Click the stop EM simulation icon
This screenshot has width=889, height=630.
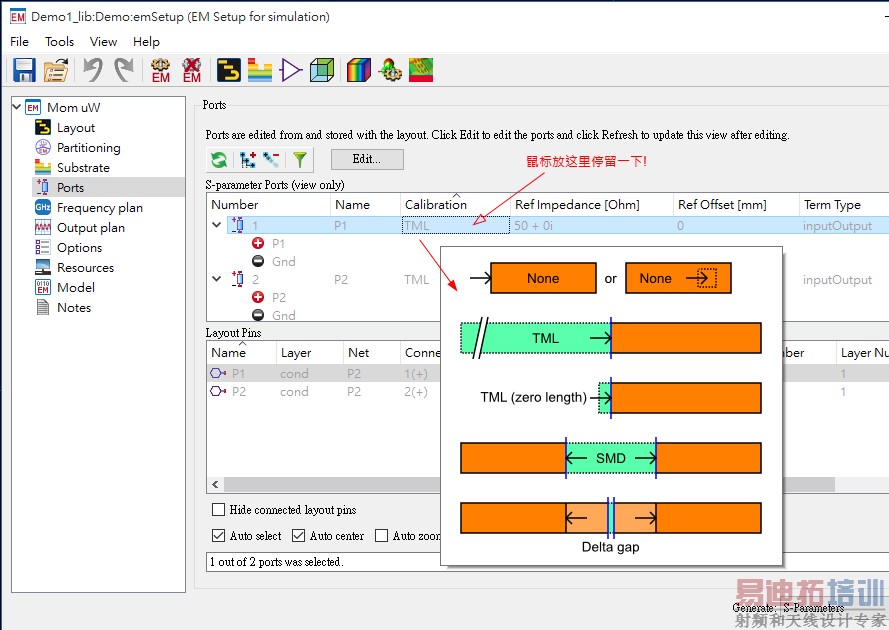(192, 70)
